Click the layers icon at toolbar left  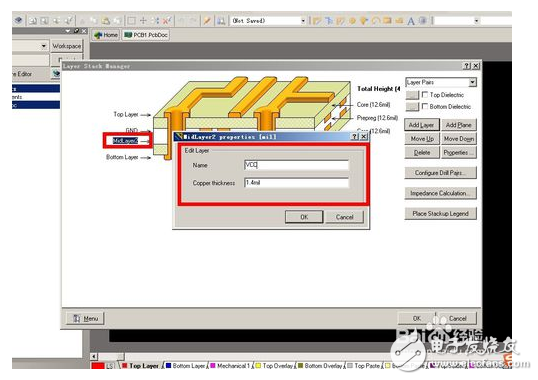18,21
